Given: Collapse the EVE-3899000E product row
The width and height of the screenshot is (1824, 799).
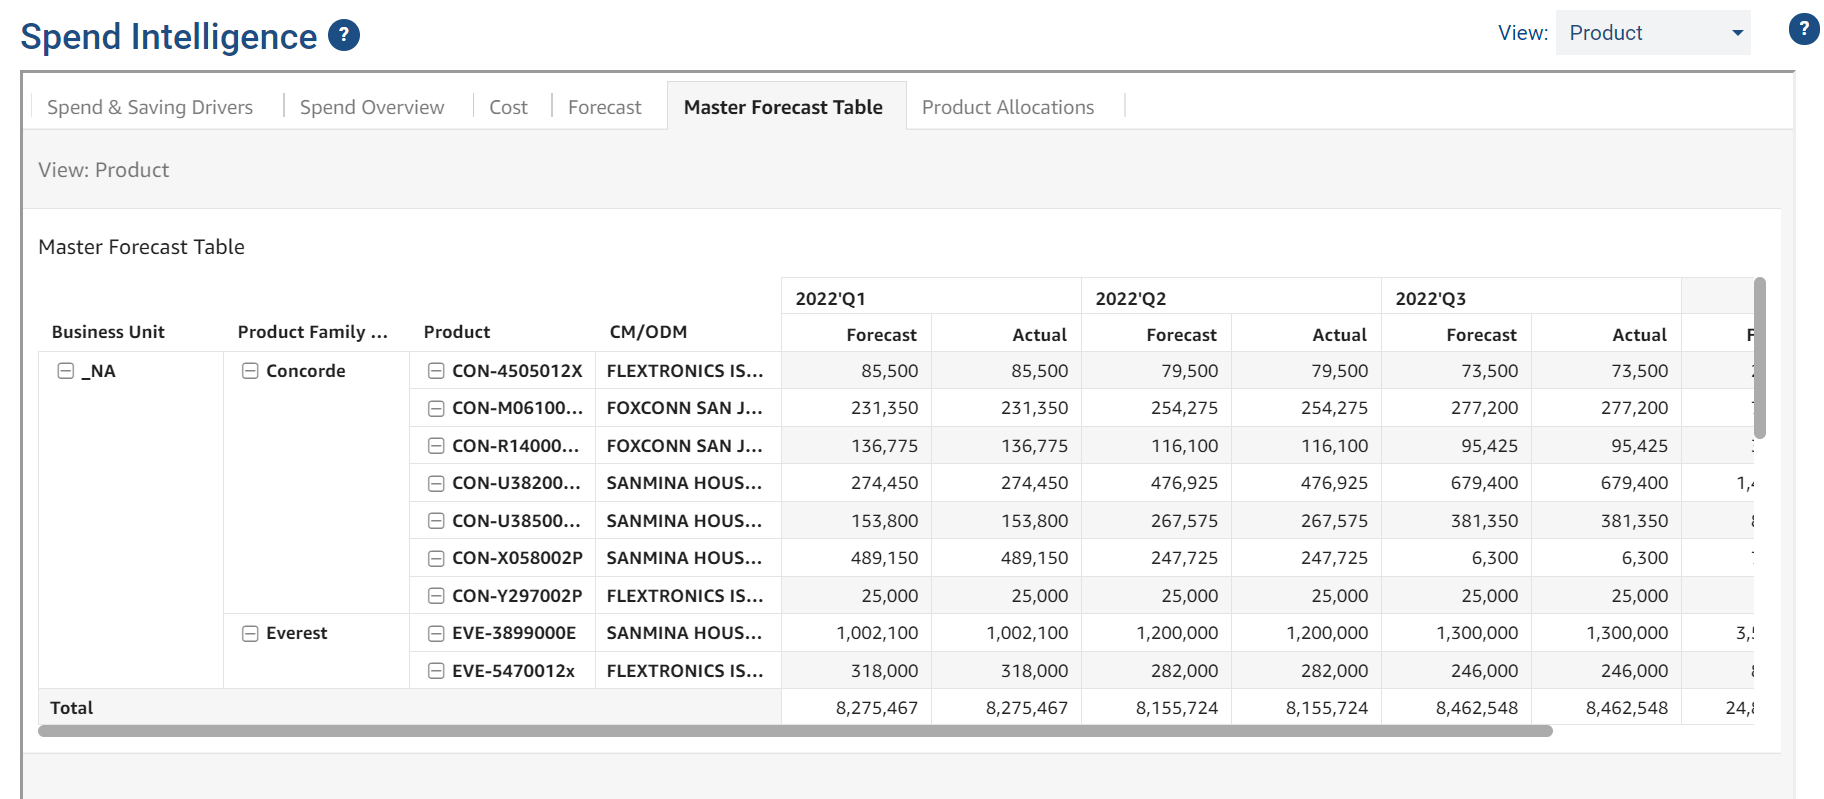Looking at the screenshot, I should [436, 634].
